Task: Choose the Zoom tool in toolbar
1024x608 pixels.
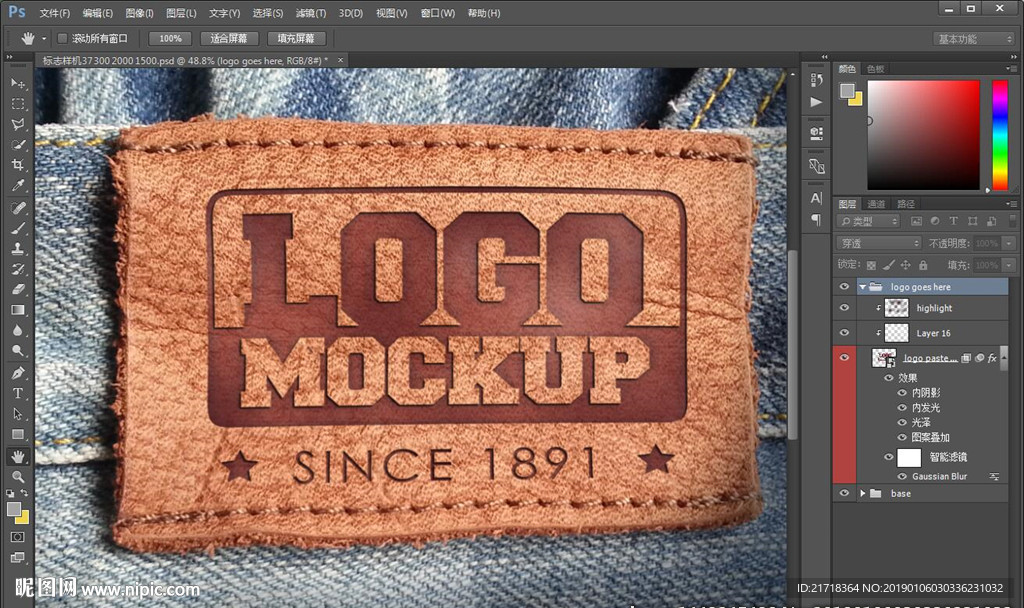Action: (x=18, y=477)
